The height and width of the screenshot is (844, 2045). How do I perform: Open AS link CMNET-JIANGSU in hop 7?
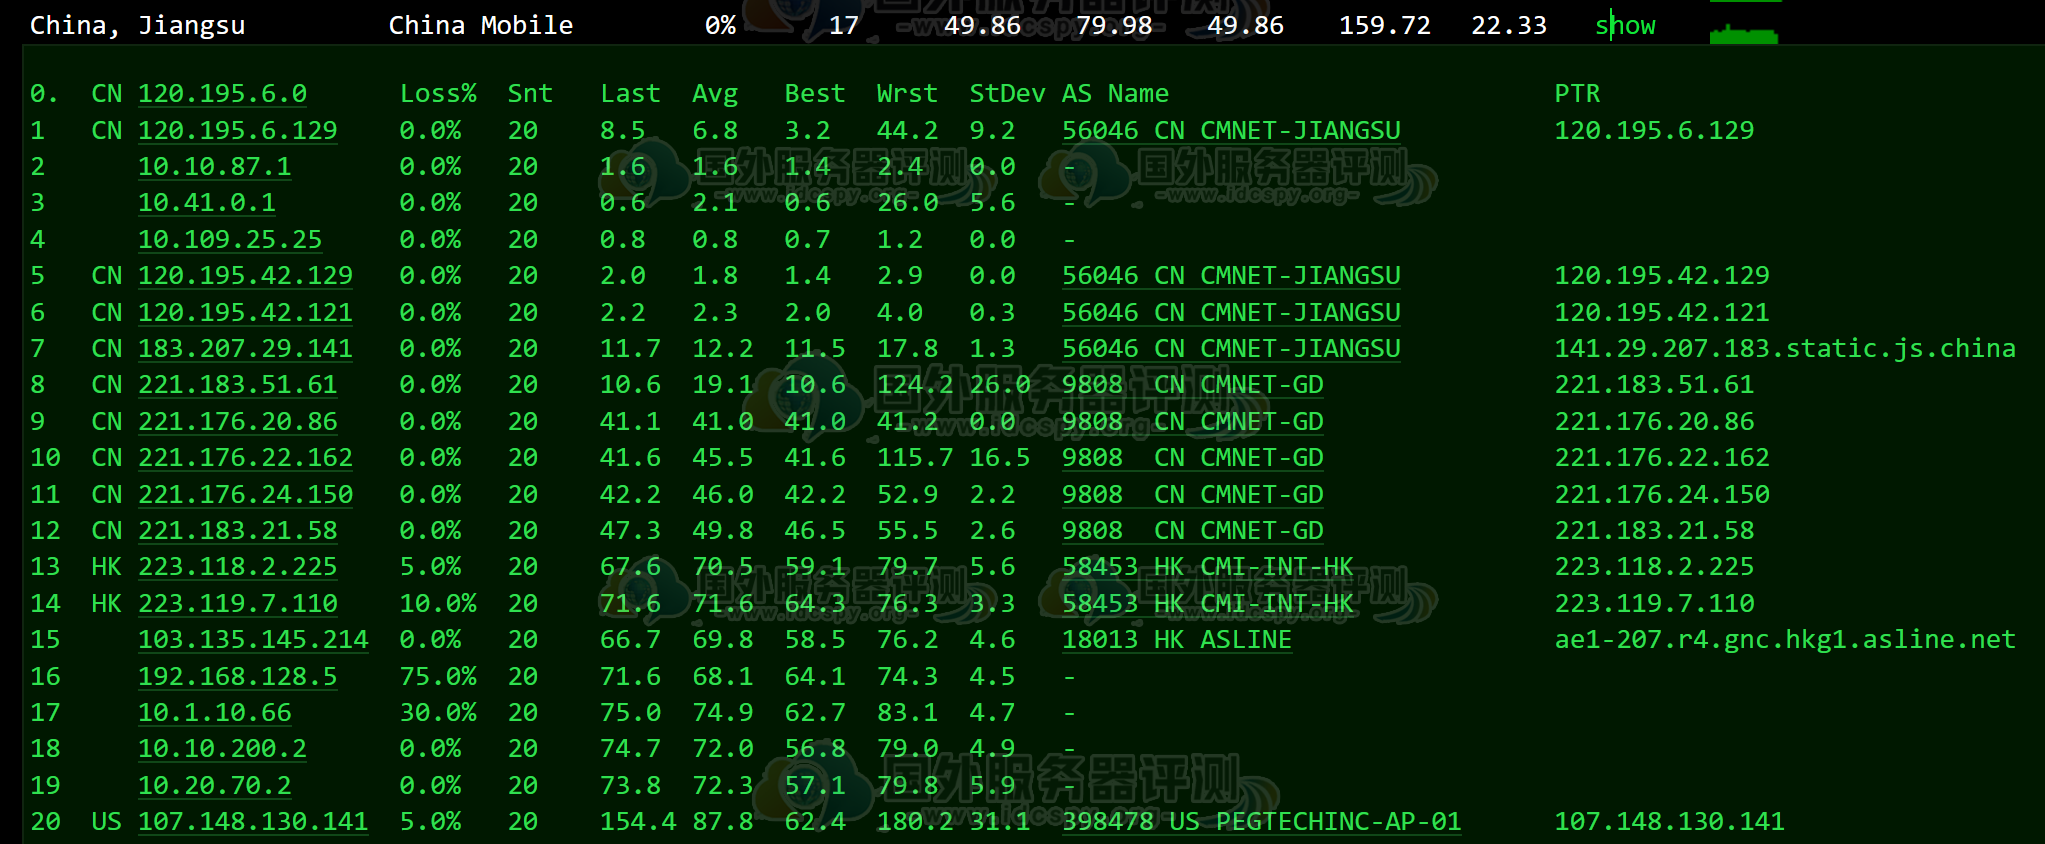point(1231,349)
